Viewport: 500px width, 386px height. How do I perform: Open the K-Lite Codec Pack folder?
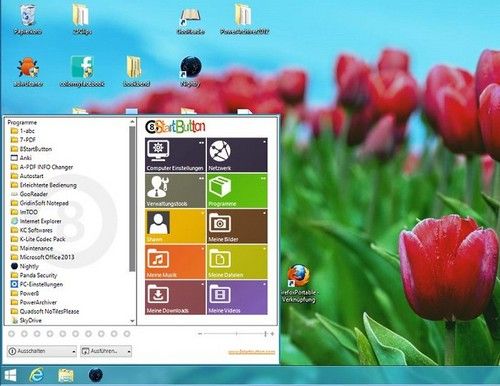point(38,239)
